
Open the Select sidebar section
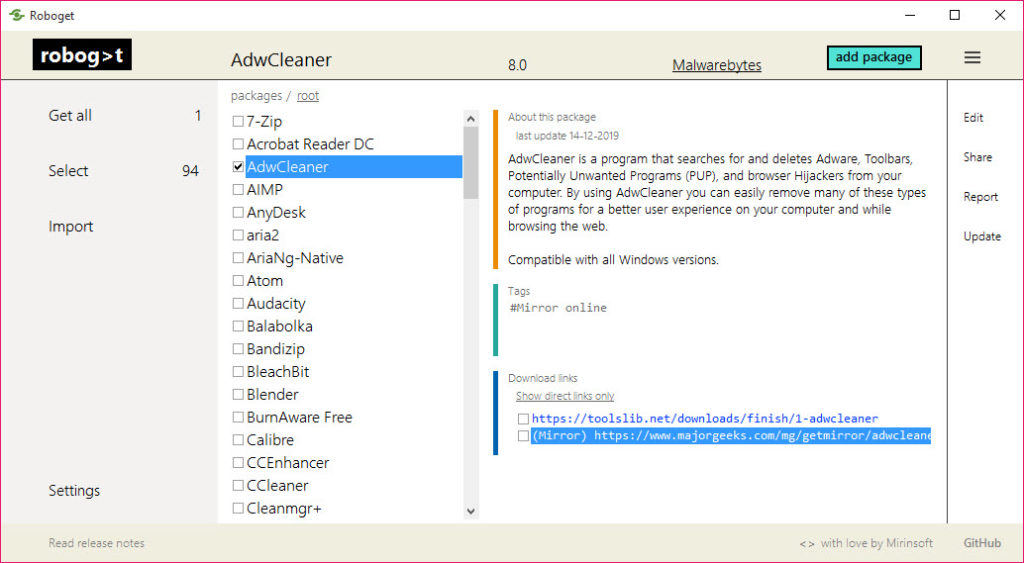coord(68,171)
